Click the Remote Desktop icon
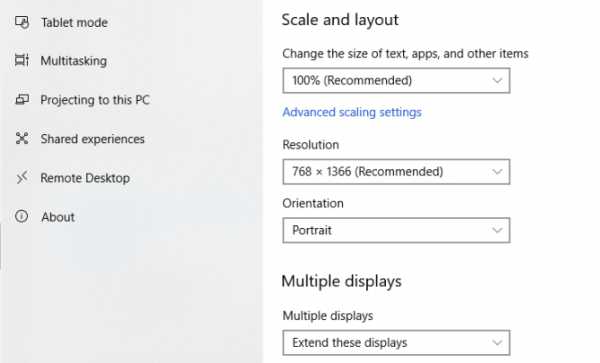The width and height of the screenshot is (600, 363). [22, 177]
